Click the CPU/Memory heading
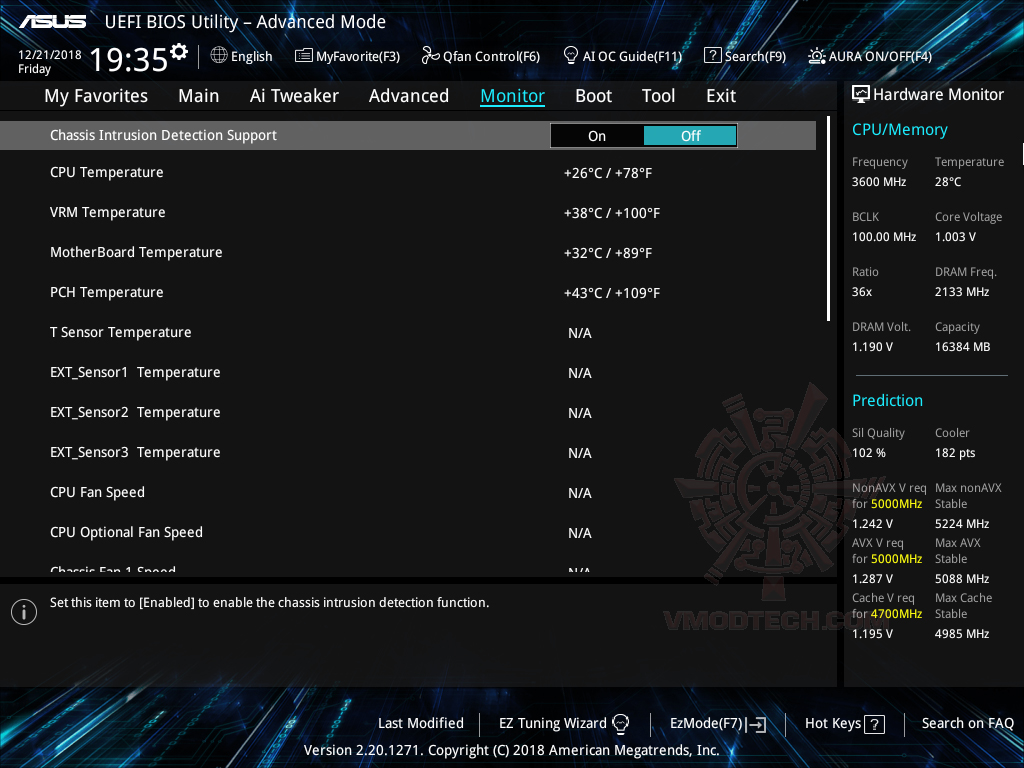Screen dimensions: 1024x768 pos(899,130)
